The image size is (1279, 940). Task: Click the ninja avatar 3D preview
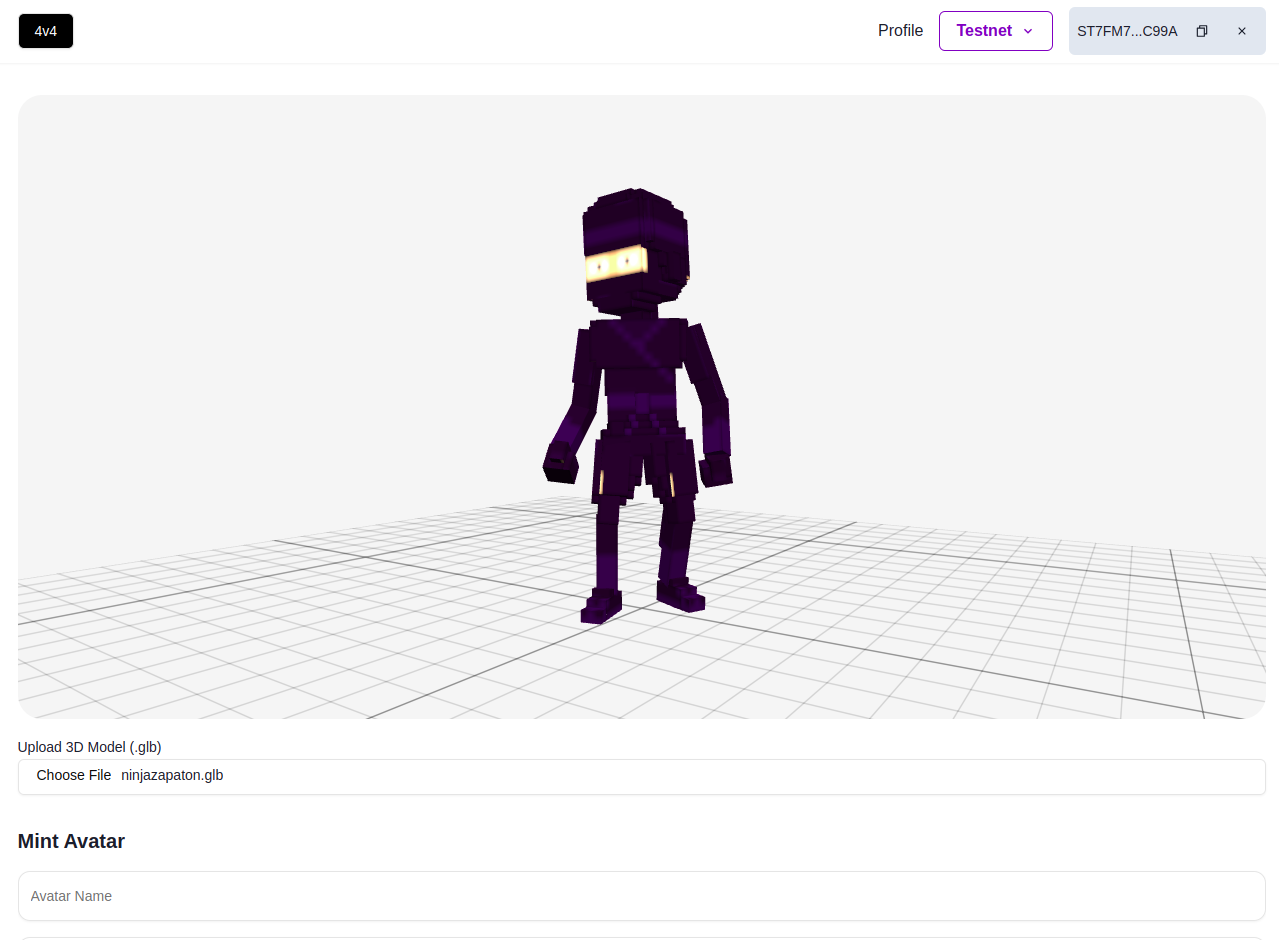click(642, 407)
